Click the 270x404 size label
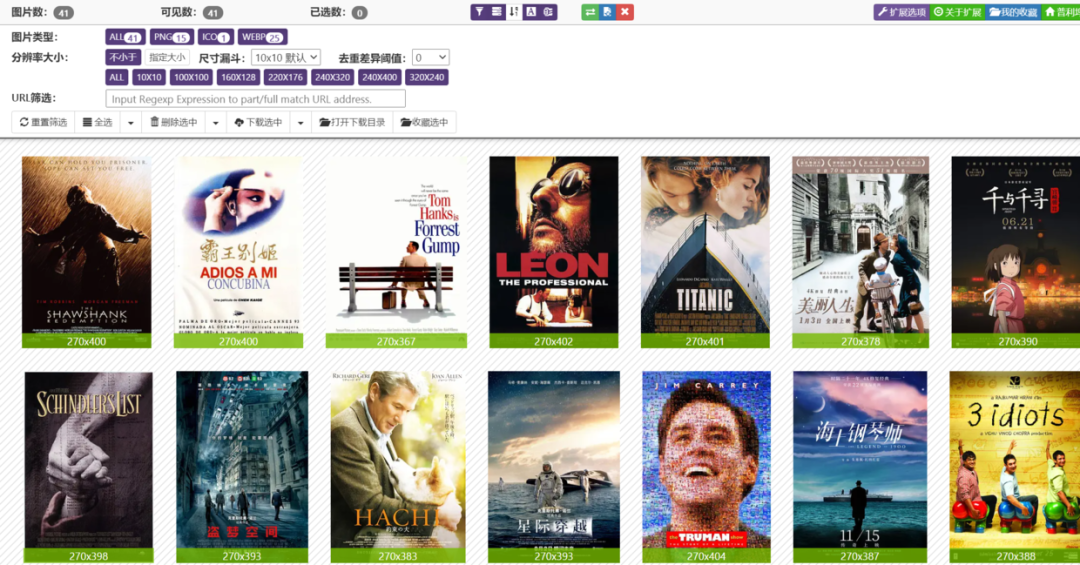Screen dimensions: 1080x565 (706, 556)
